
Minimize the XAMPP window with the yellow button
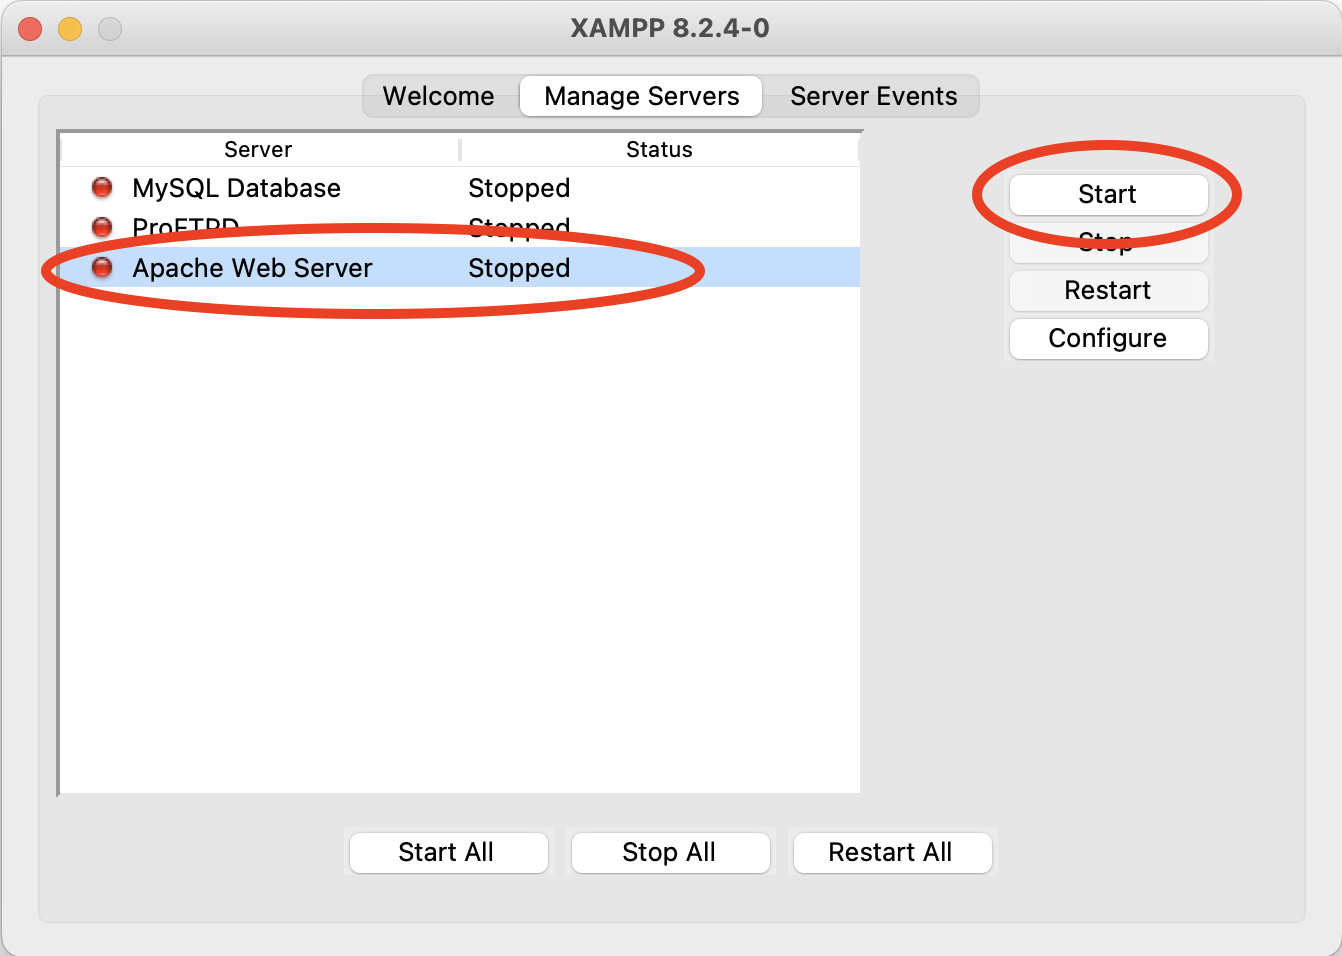pos(70,29)
